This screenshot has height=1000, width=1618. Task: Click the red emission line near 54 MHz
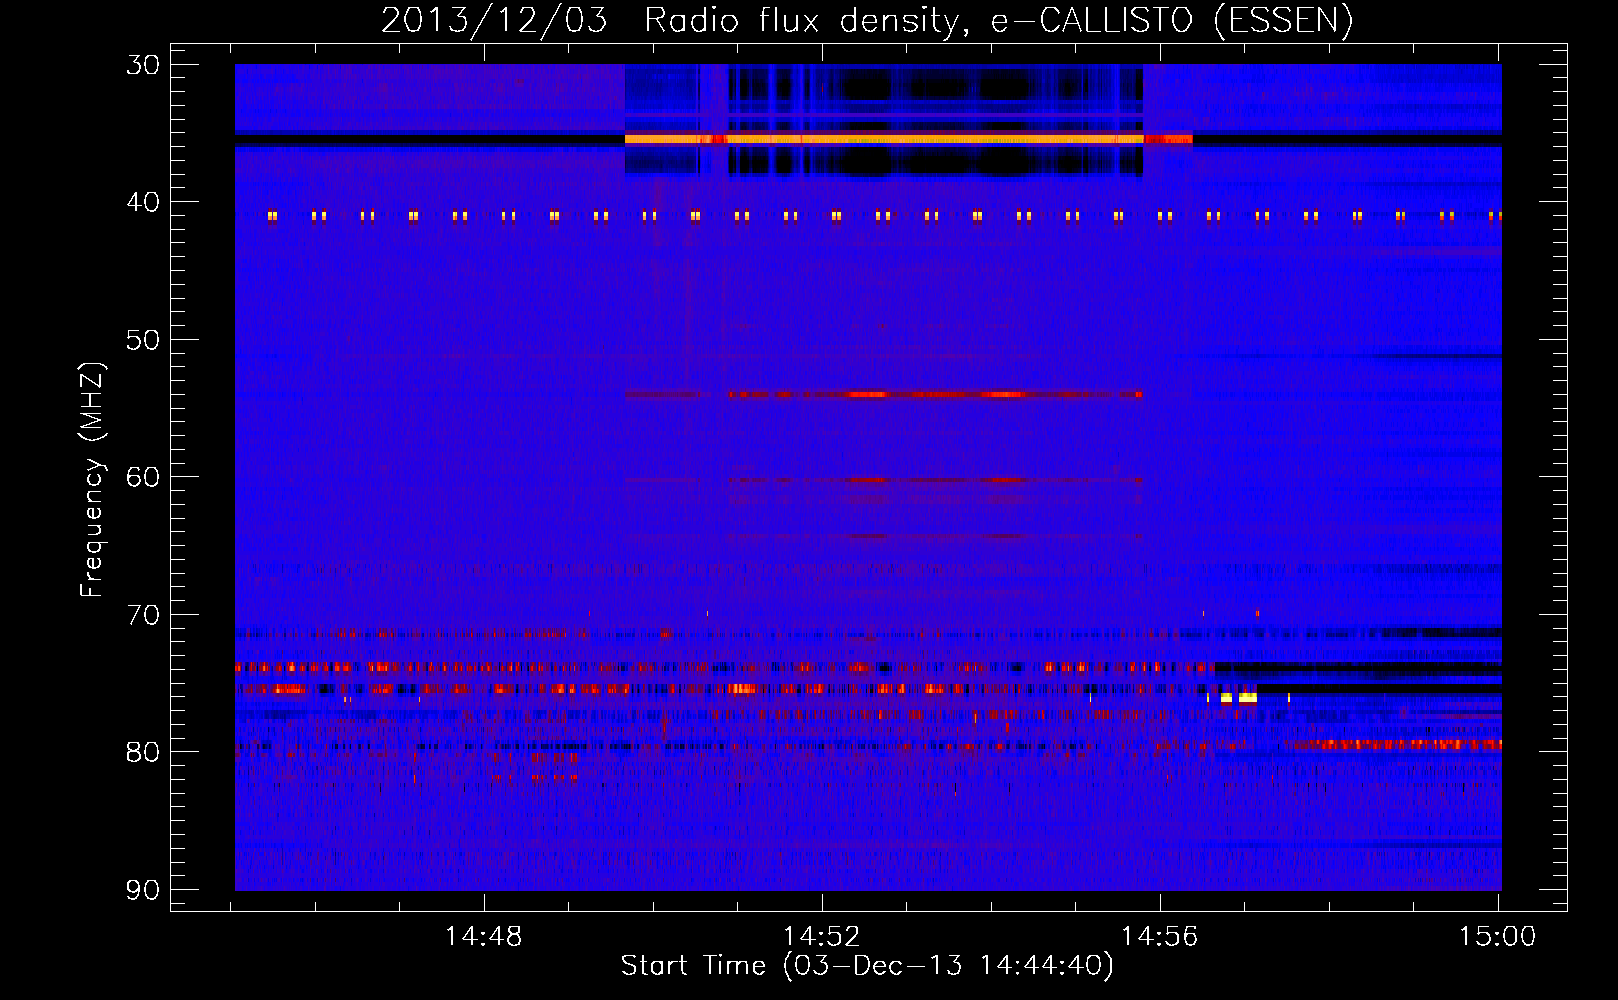[x=884, y=394]
